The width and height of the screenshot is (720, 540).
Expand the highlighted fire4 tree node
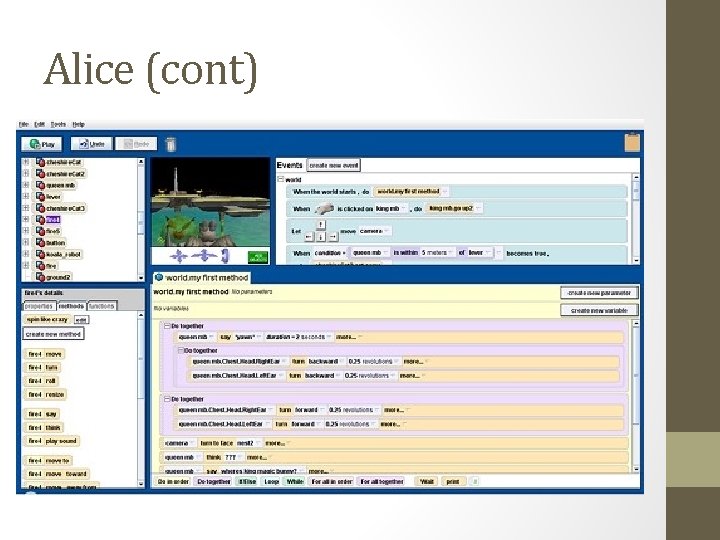(x=26, y=219)
